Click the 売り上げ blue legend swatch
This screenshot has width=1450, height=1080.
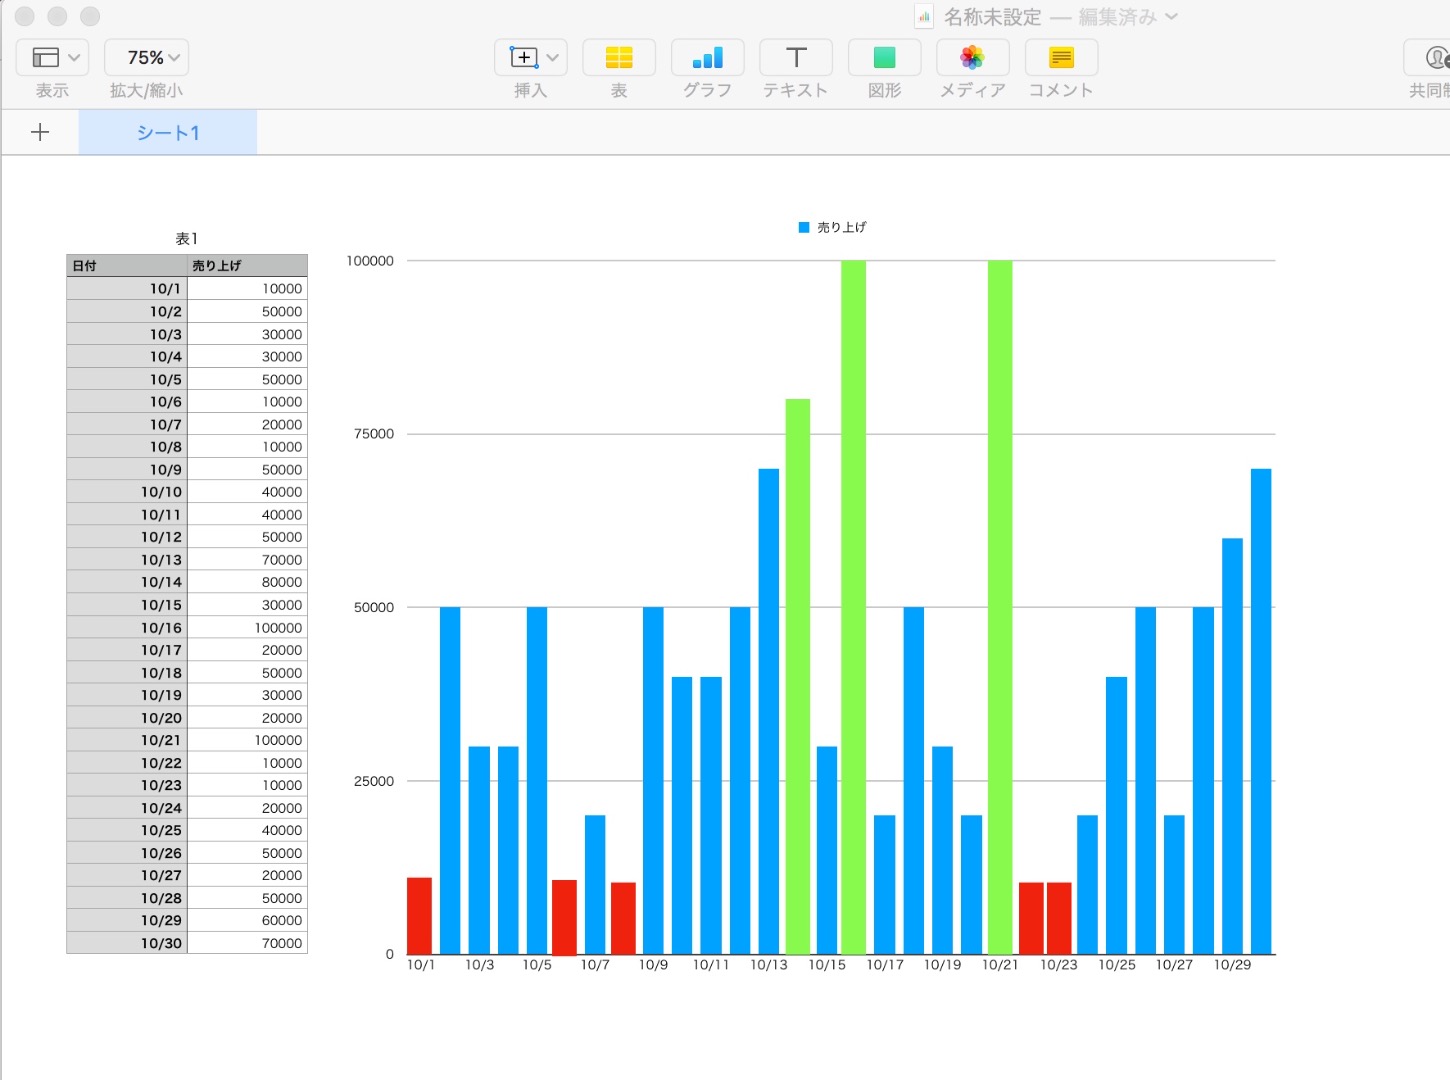[x=804, y=228]
